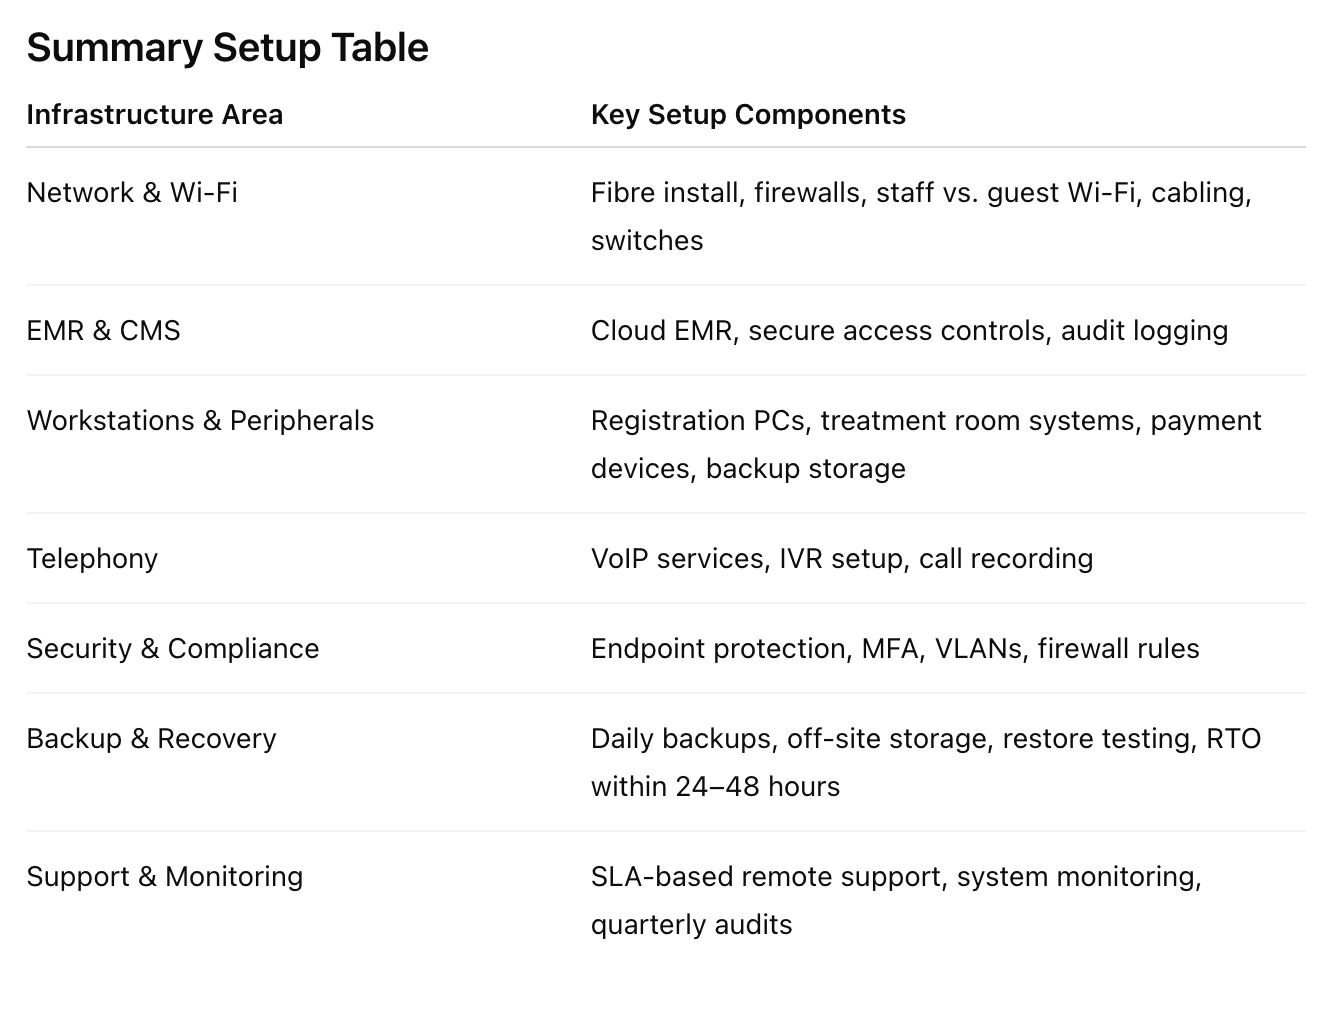
Task: Click the 'devices, backup storage' line
Action: point(748,469)
